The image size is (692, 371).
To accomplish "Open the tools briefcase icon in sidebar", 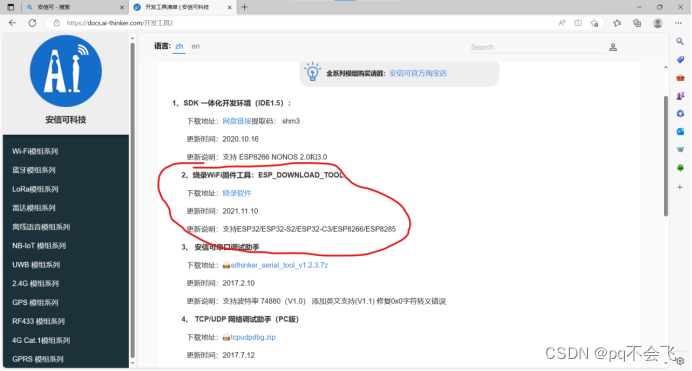I will coord(680,78).
